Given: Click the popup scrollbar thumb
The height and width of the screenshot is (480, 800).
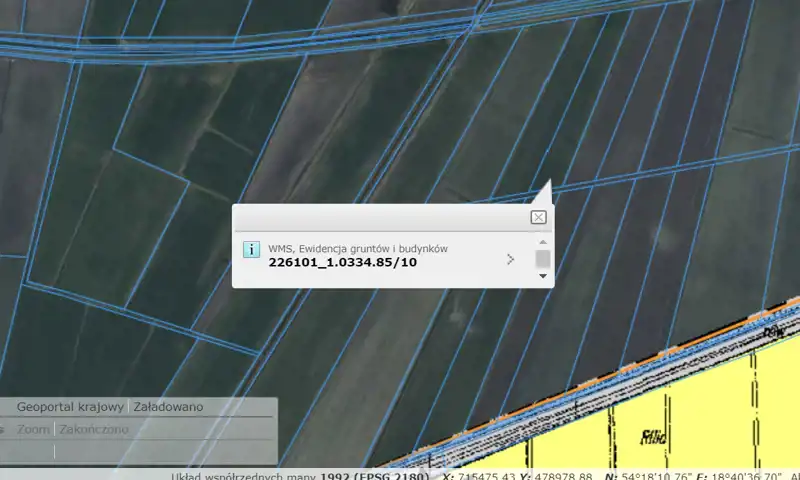Looking at the screenshot, I should [x=543, y=259].
